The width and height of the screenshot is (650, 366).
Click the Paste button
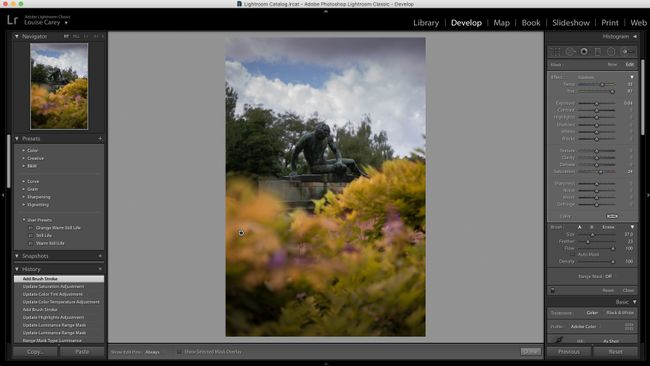[x=82, y=351]
